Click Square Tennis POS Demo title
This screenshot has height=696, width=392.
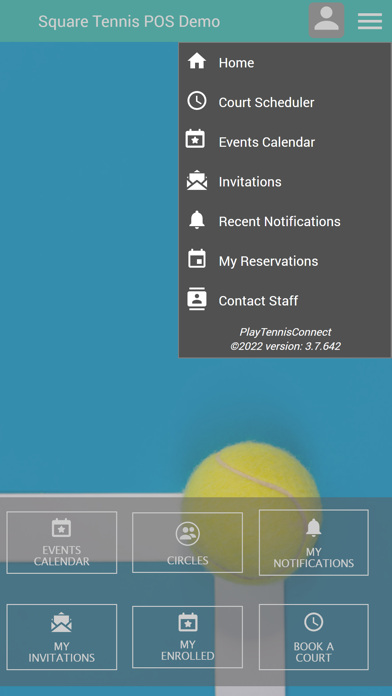(129, 21)
